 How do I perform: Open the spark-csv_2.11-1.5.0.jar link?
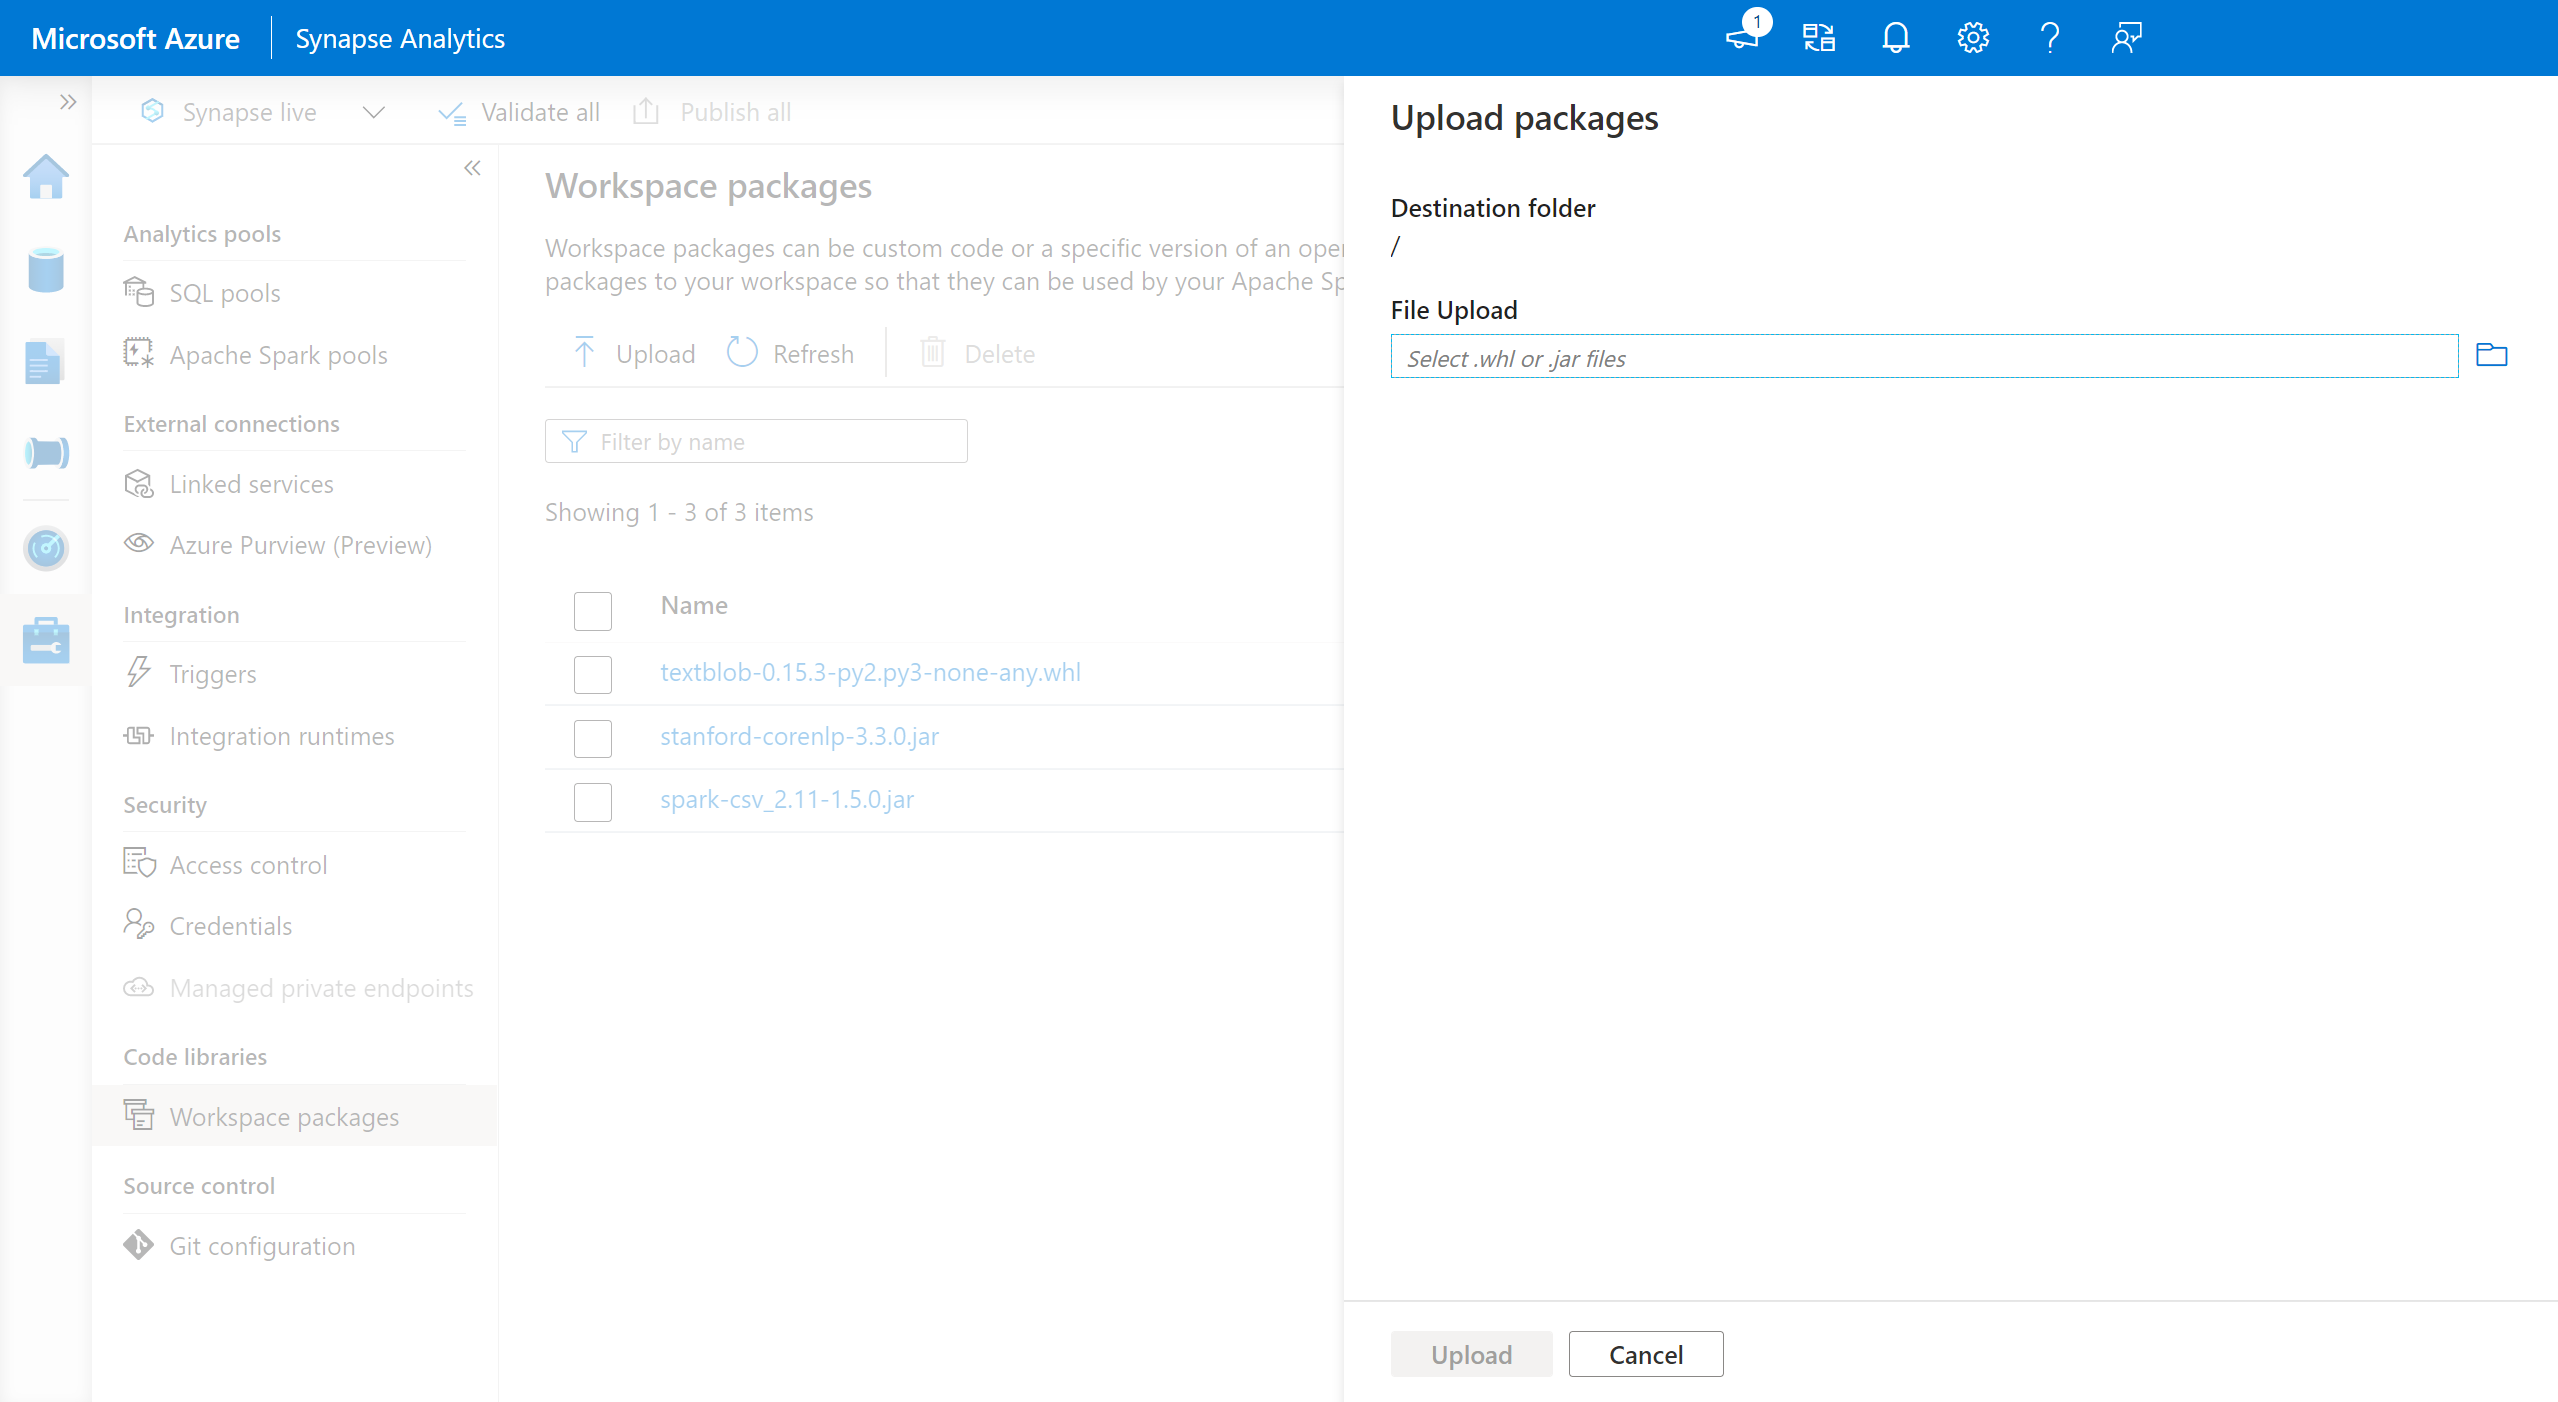[x=786, y=799]
